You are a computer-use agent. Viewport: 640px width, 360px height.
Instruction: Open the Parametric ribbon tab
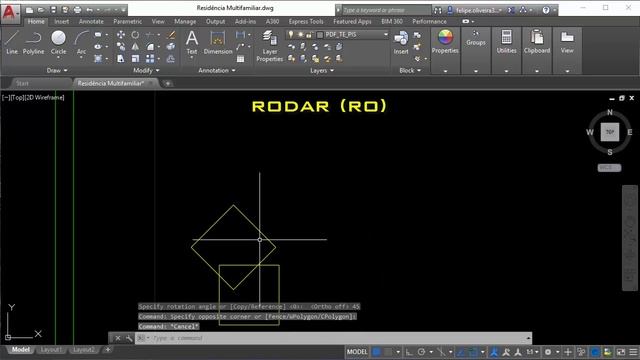(x=127, y=21)
